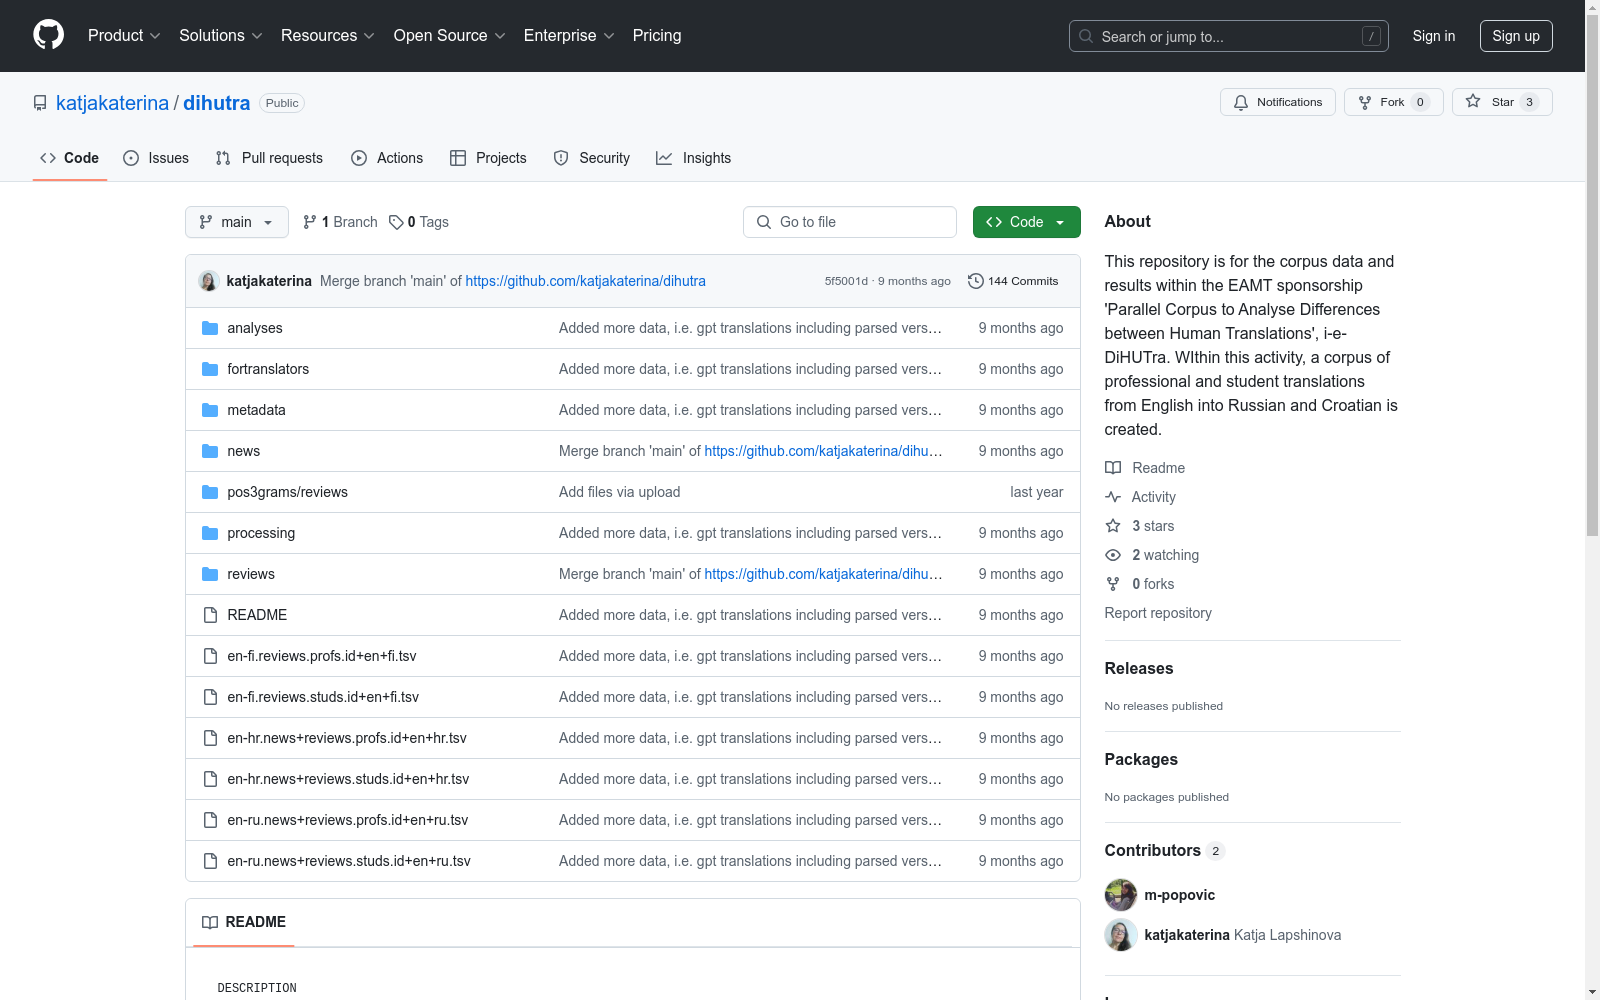The height and width of the screenshot is (1000, 1600).
Task: Expand the Resources menu
Action: [327, 36]
